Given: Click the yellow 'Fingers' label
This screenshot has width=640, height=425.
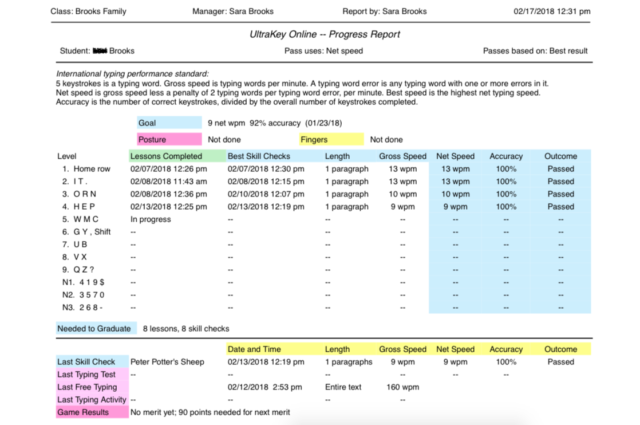Looking at the screenshot, I should click(331, 140).
